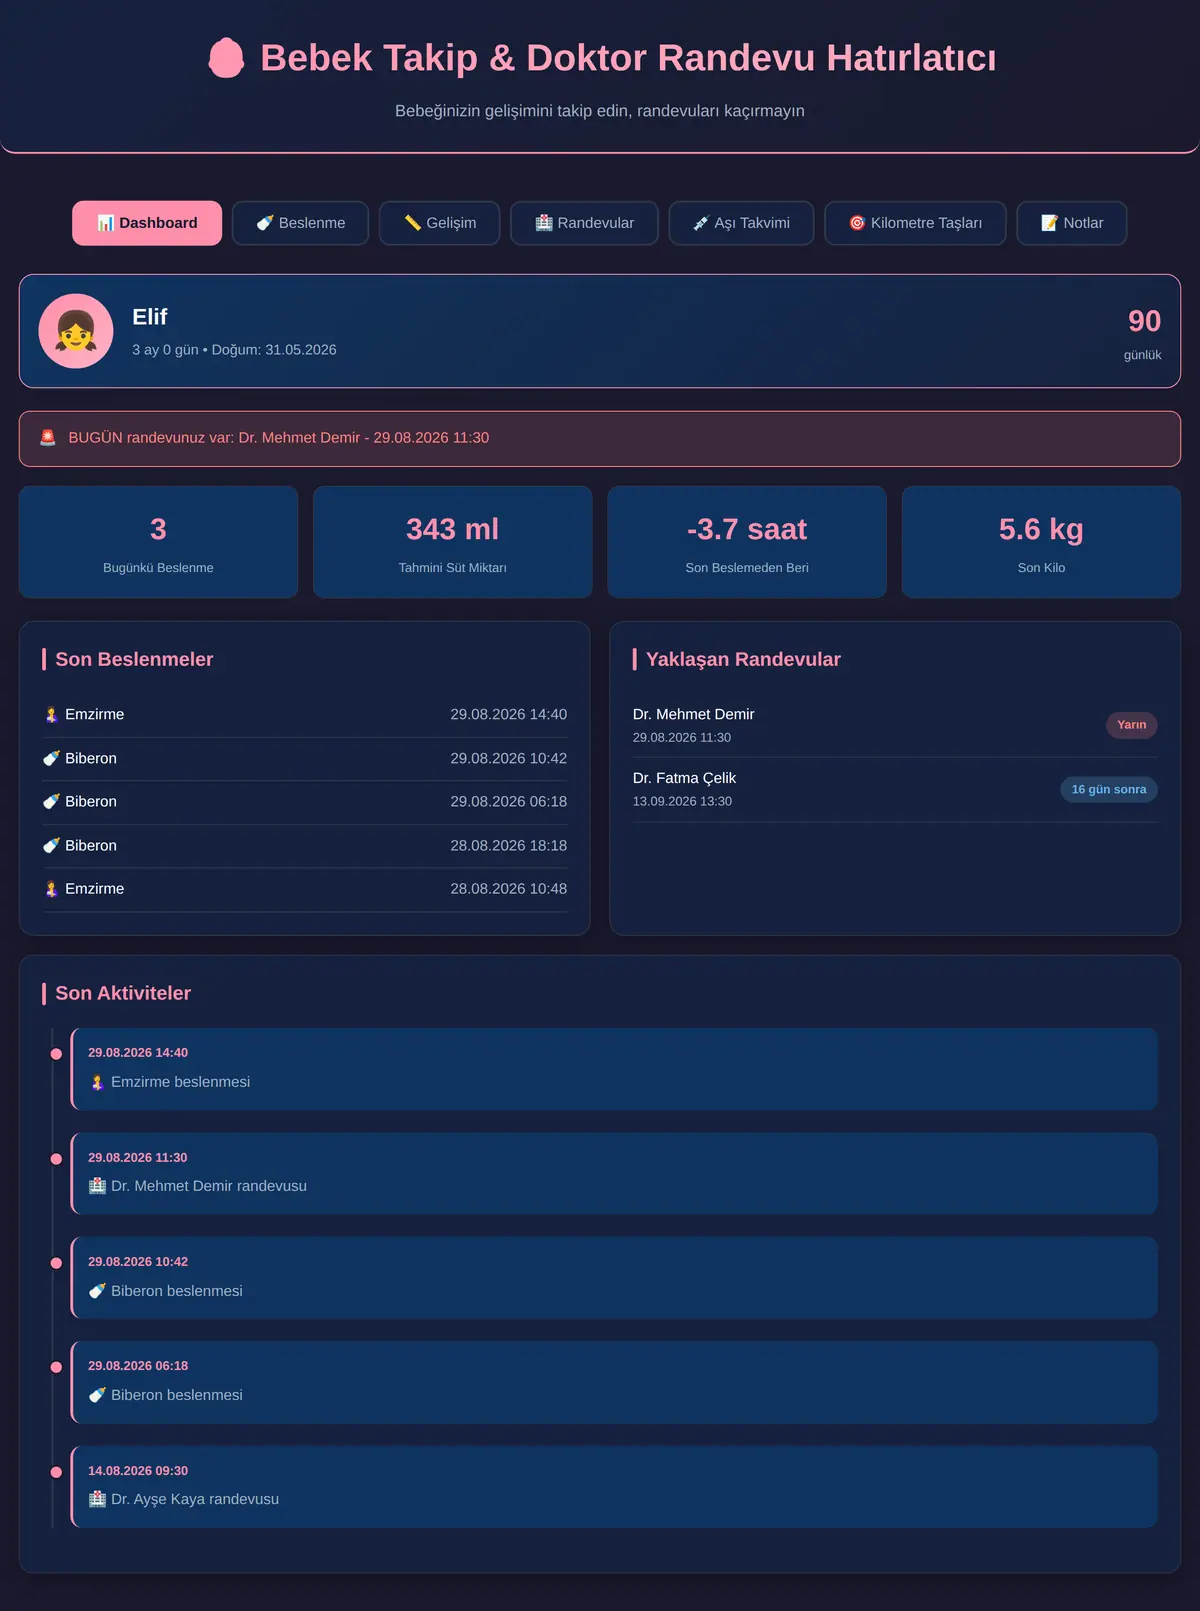Select the Notlar tab

[1072, 223]
